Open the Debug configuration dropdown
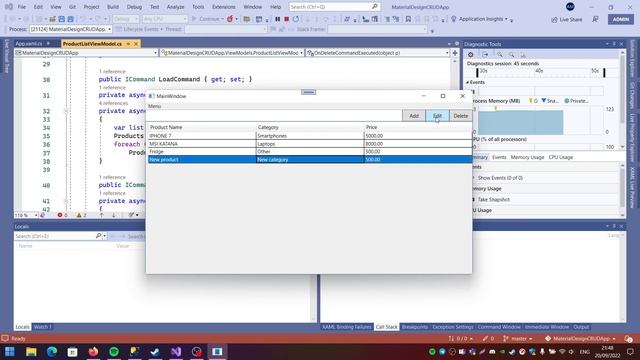 [126, 19]
